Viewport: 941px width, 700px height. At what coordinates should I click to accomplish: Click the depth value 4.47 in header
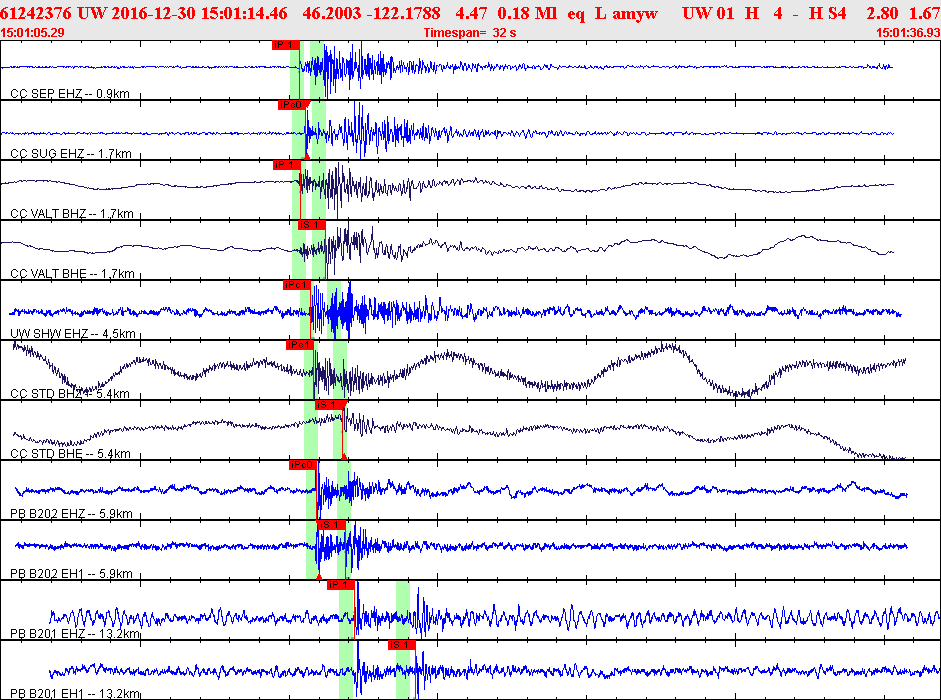[471, 13]
